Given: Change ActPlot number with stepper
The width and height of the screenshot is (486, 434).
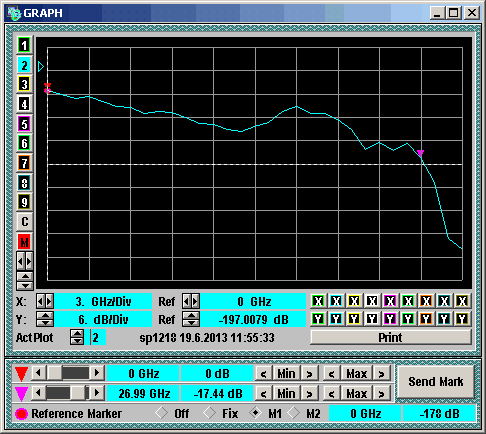Looking at the screenshot, I should click(77, 337).
